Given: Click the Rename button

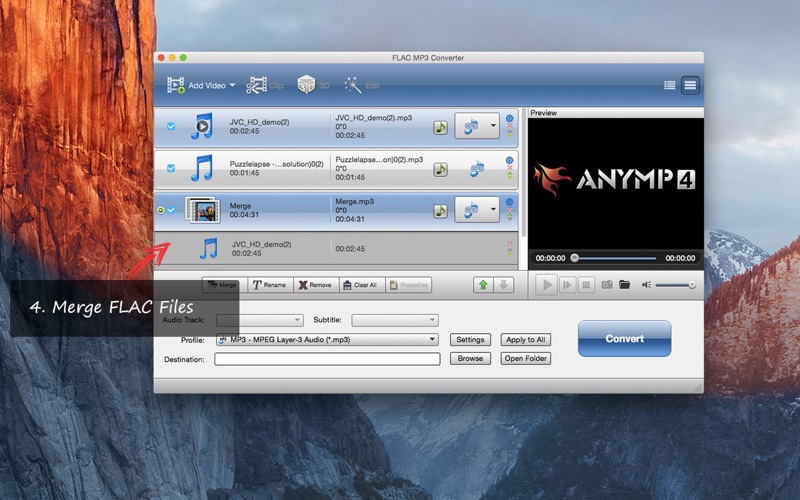Looking at the screenshot, I should click(x=268, y=285).
